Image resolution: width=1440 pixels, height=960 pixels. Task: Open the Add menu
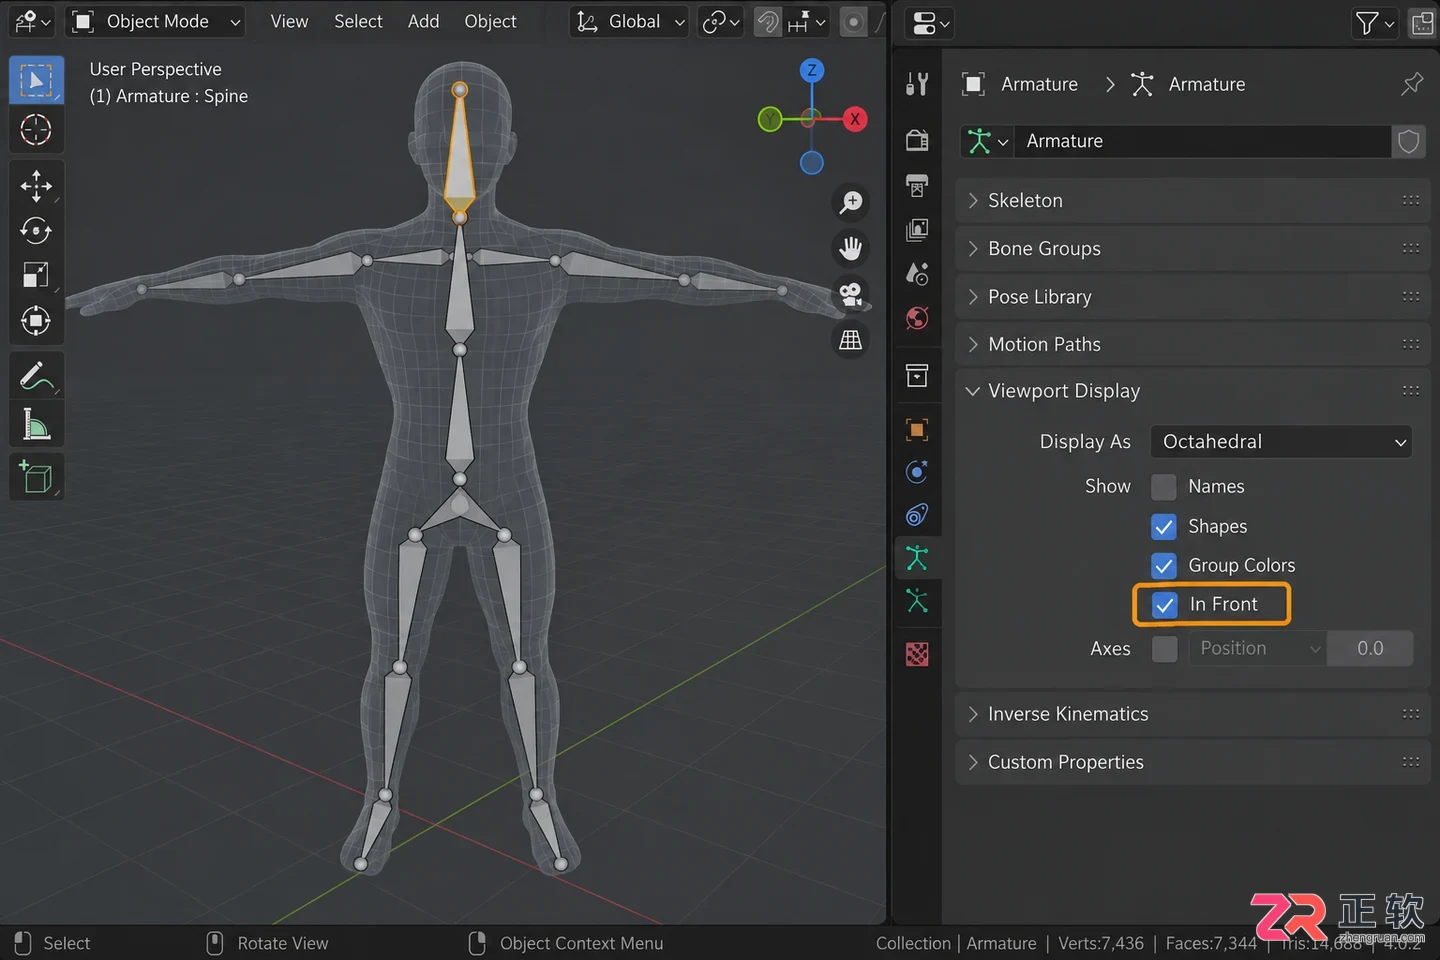click(x=423, y=22)
